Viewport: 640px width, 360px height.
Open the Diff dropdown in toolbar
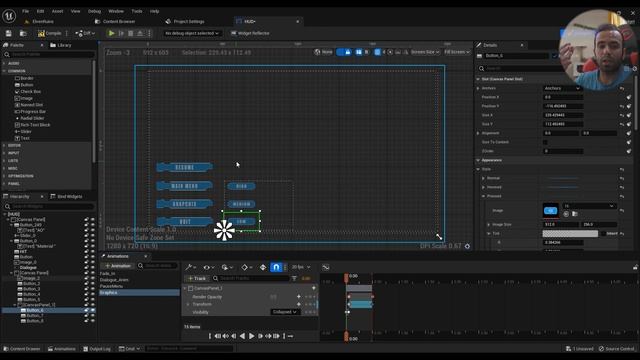85,33
